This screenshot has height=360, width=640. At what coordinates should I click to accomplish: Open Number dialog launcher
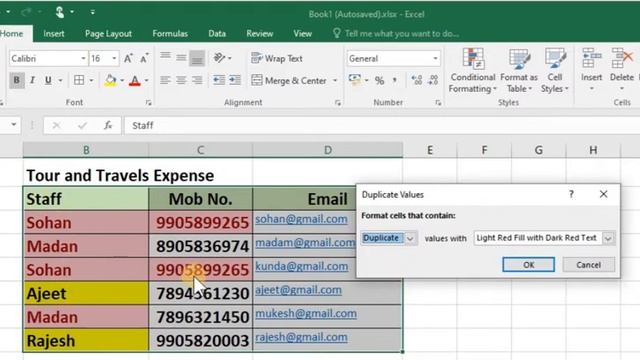[x=438, y=103]
